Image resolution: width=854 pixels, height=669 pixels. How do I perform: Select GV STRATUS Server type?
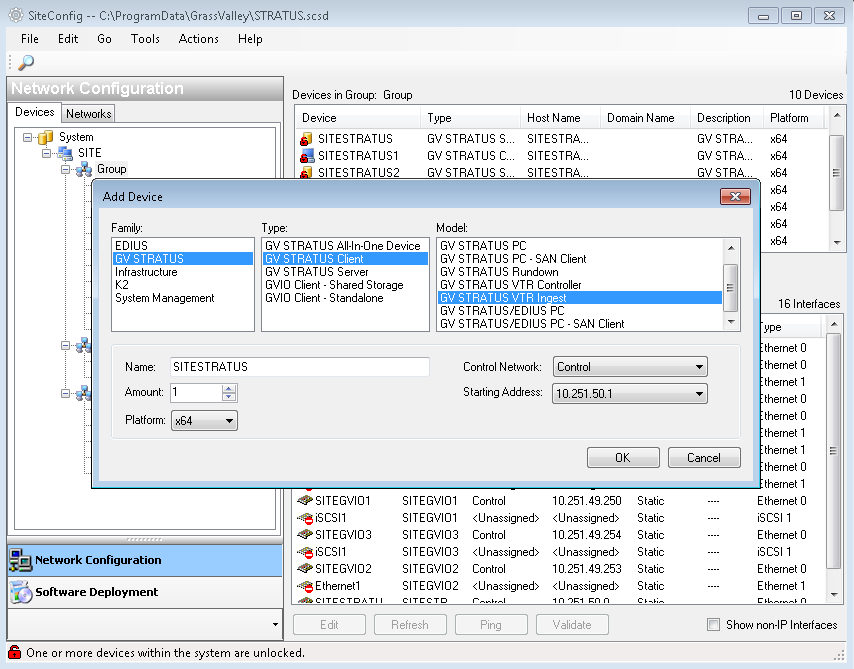(345, 272)
